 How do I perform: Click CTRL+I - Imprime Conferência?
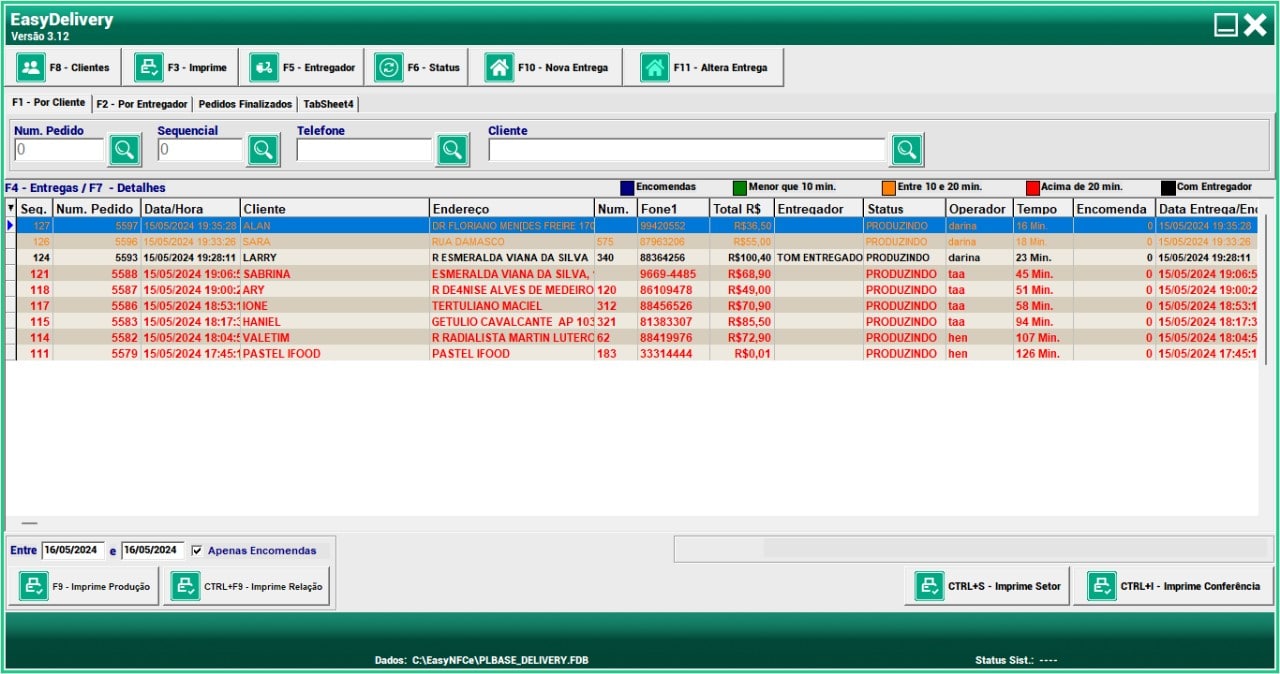point(1174,586)
